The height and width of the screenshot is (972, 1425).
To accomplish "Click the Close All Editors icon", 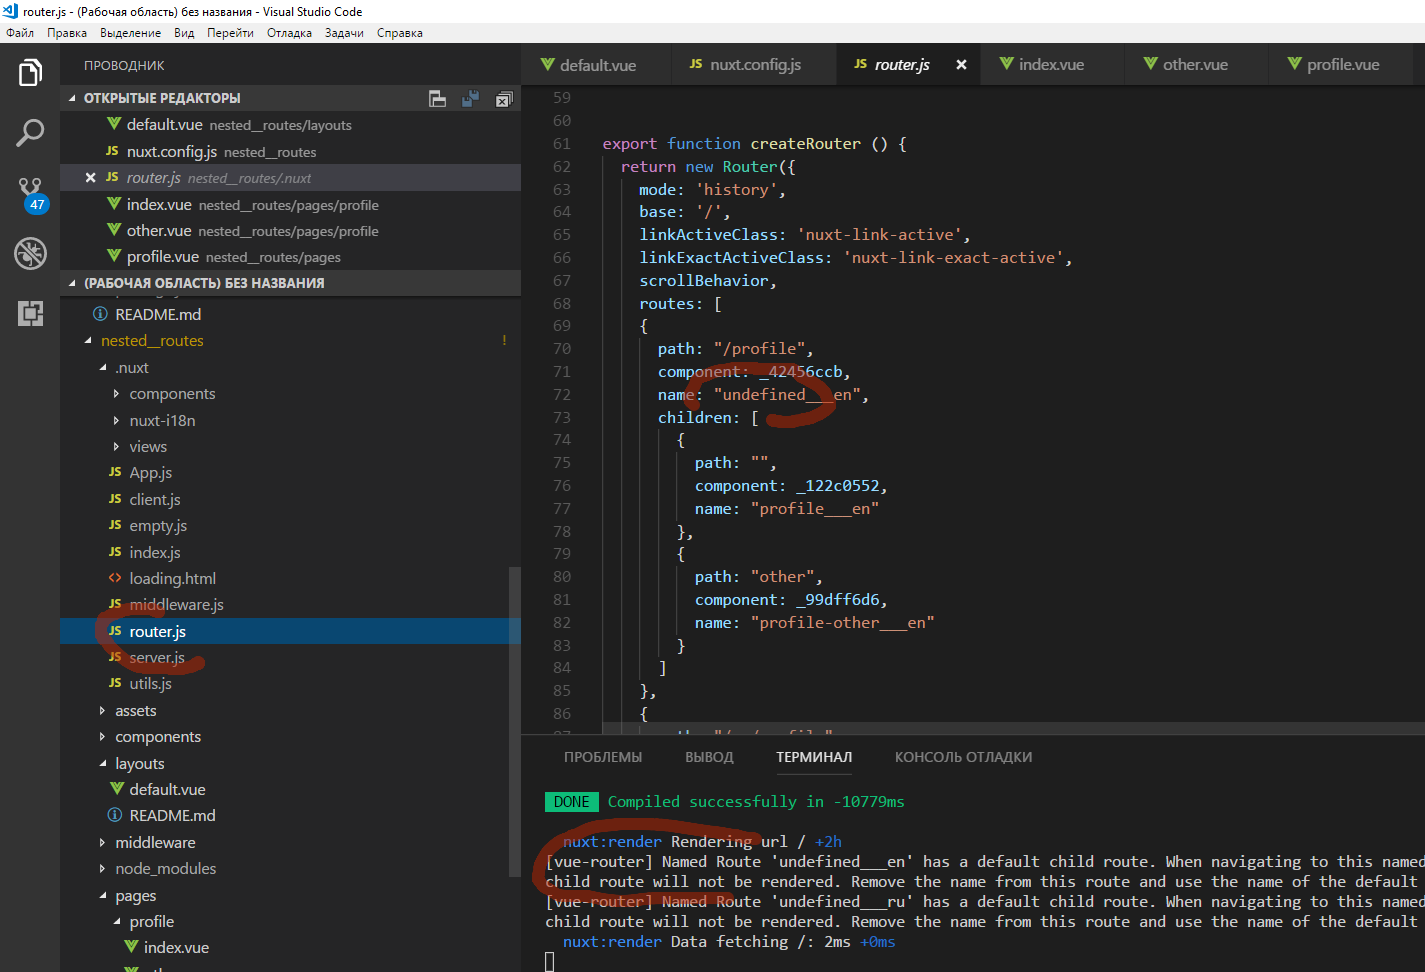I will 503,98.
